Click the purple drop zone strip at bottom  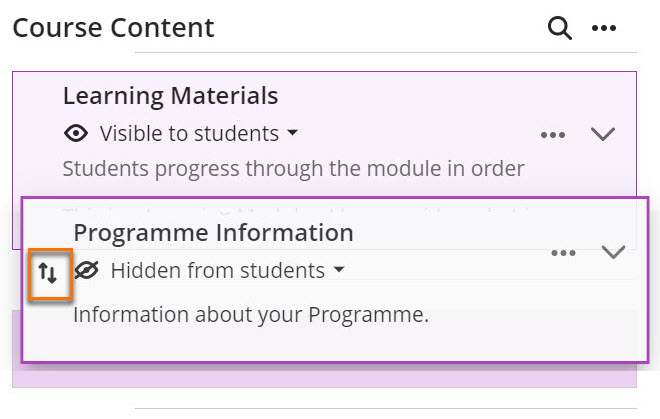pos(324,376)
